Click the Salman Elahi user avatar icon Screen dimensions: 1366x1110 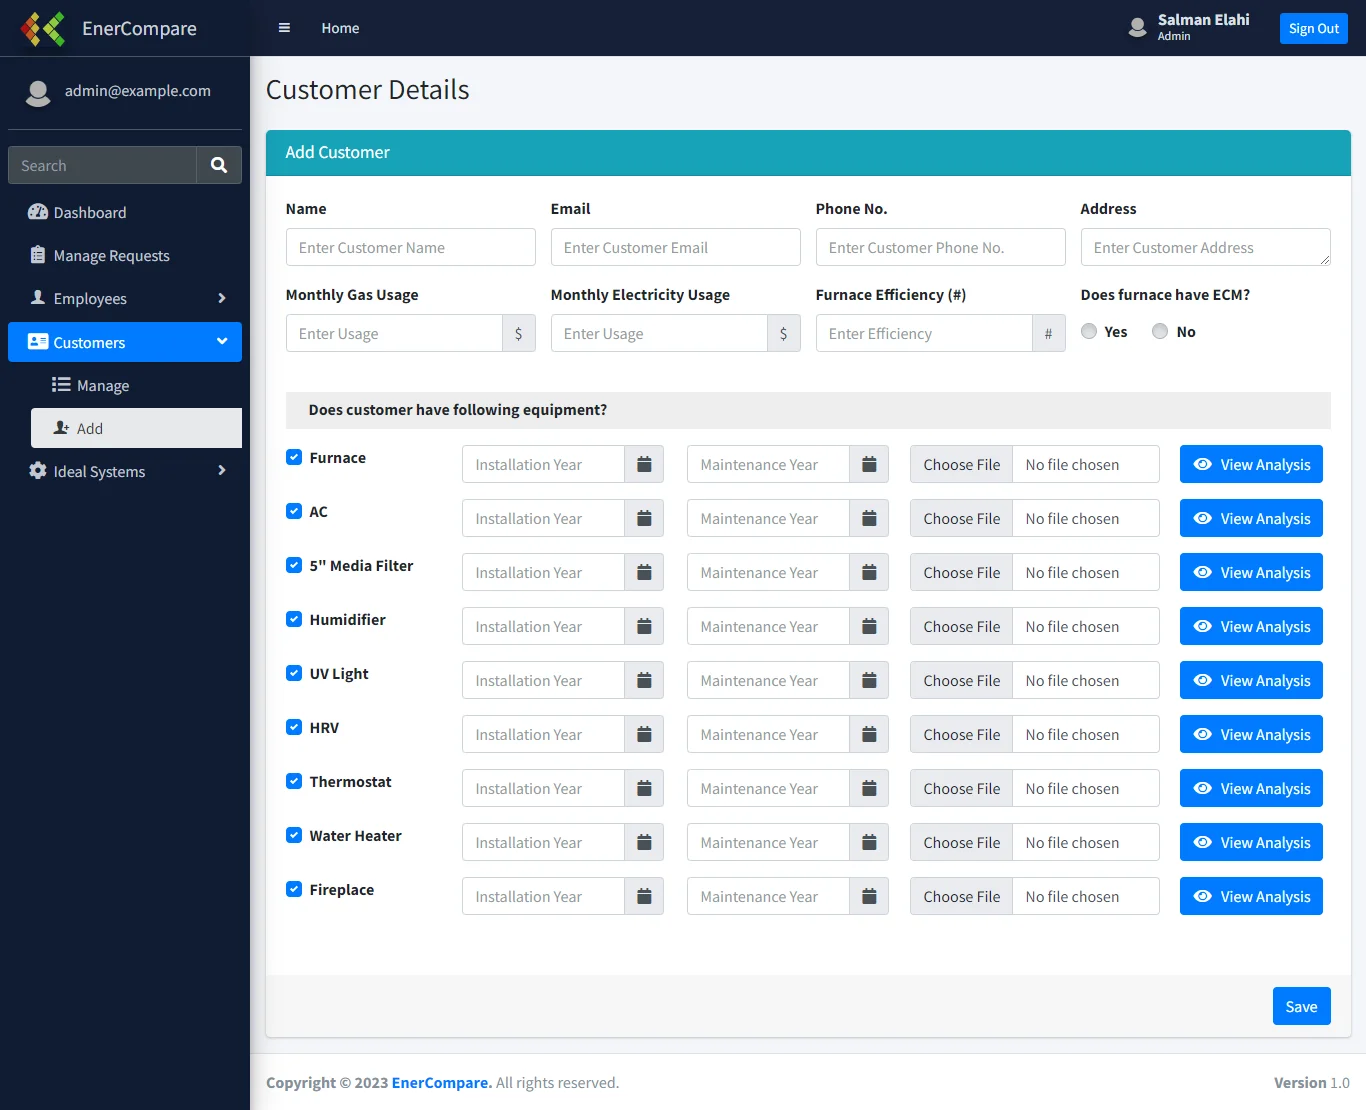click(1137, 28)
